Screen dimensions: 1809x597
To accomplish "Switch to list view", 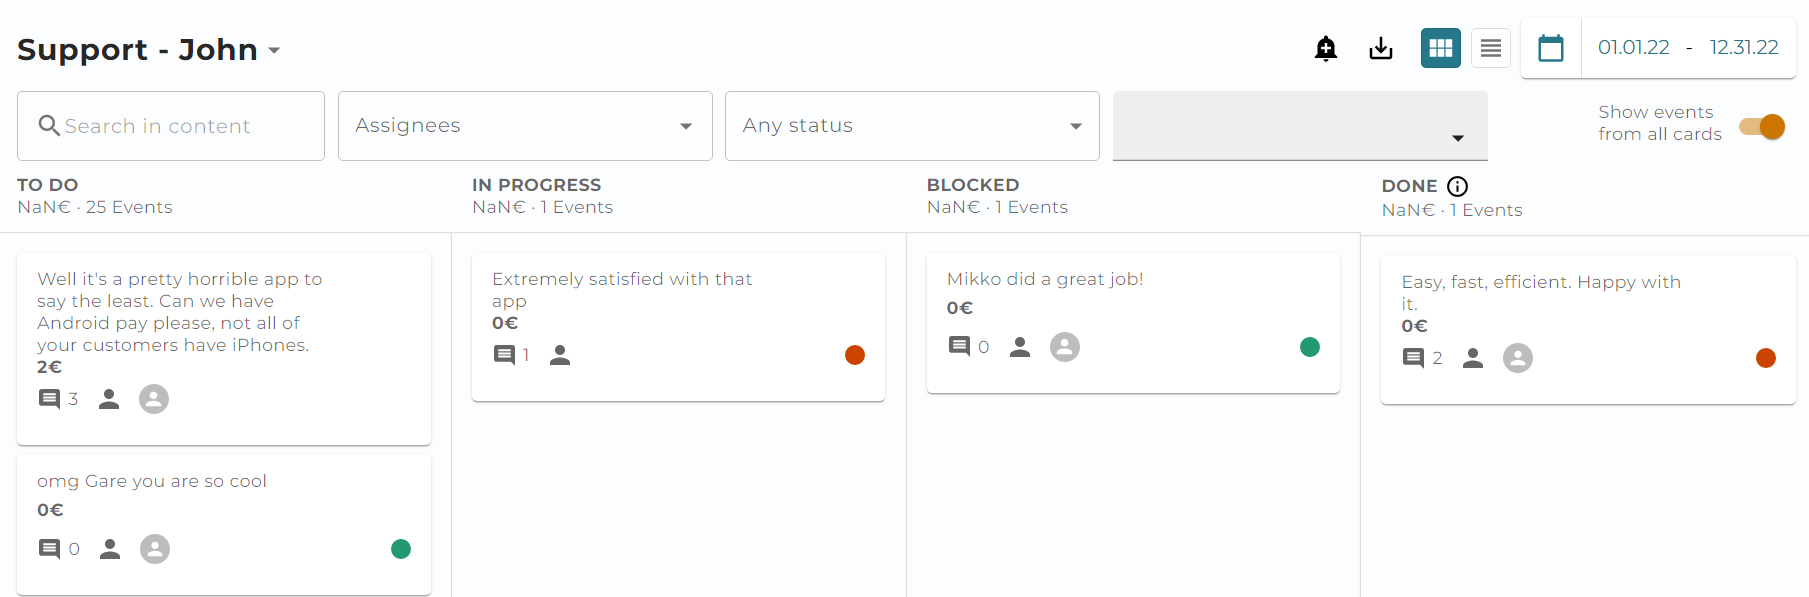I will pyautogui.click(x=1491, y=48).
